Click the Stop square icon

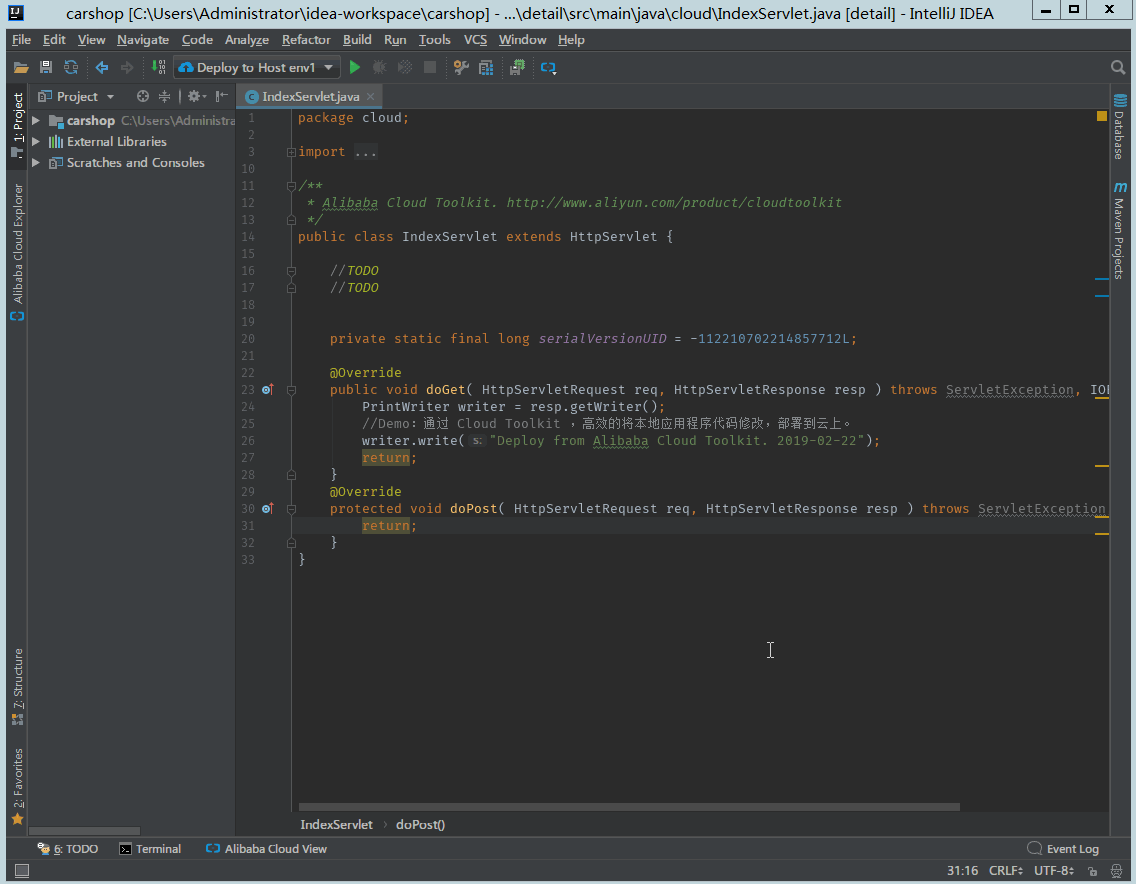430,67
